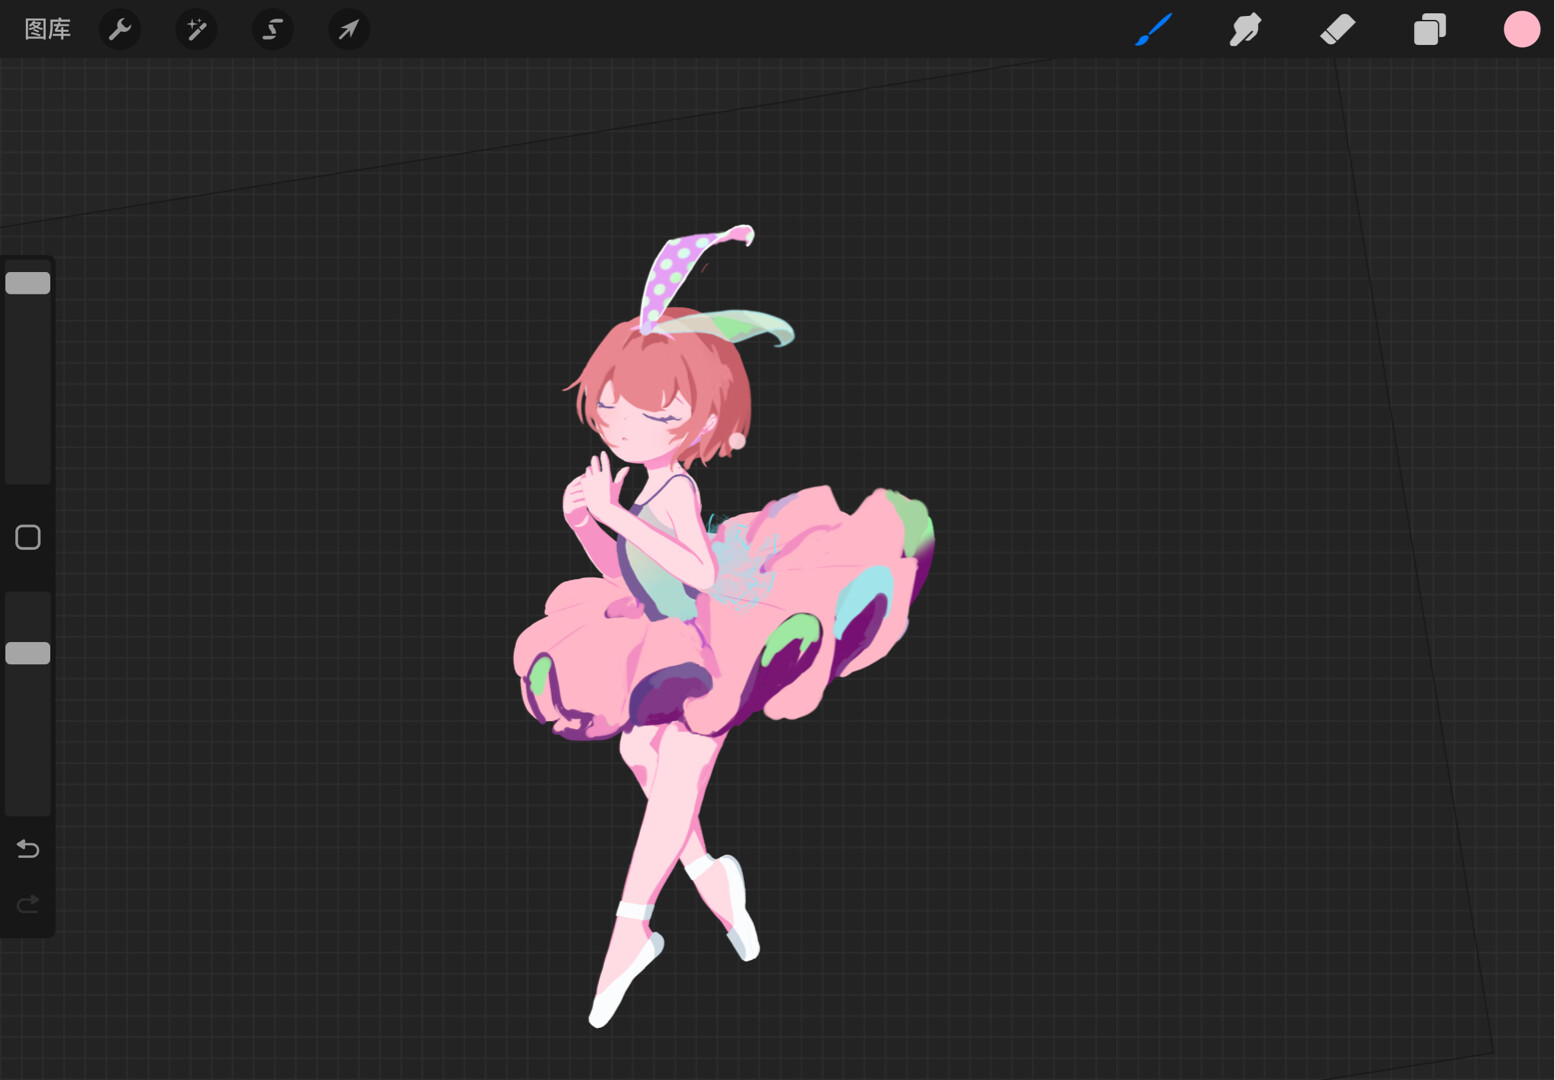Open the pink active color swatch
The height and width of the screenshot is (1080, 1555).
(x=1521, y=29)
